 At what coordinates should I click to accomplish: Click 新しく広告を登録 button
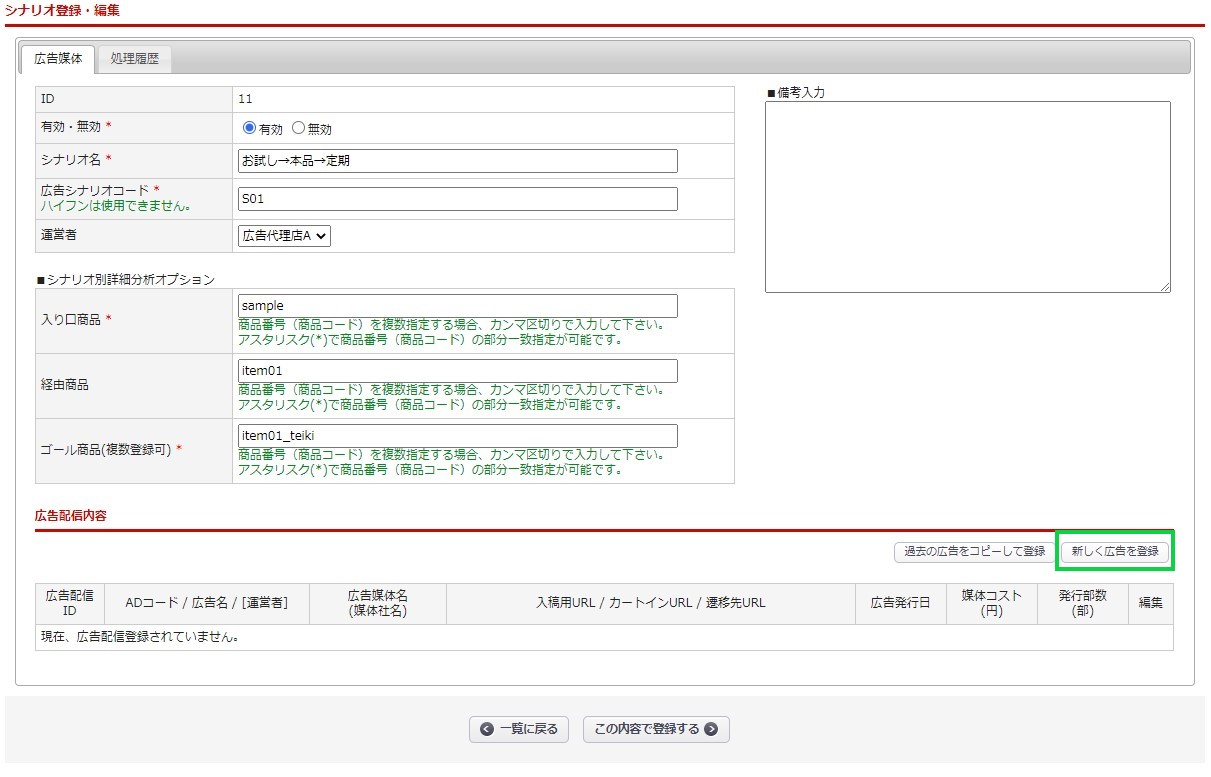point(1114,551)
